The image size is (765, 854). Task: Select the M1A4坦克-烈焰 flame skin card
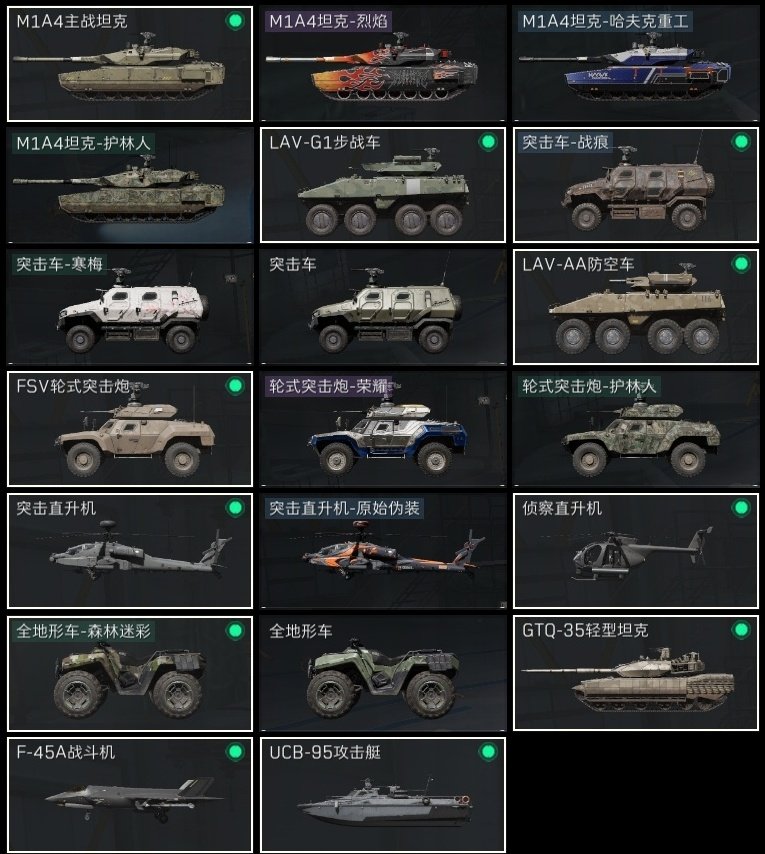383,64
